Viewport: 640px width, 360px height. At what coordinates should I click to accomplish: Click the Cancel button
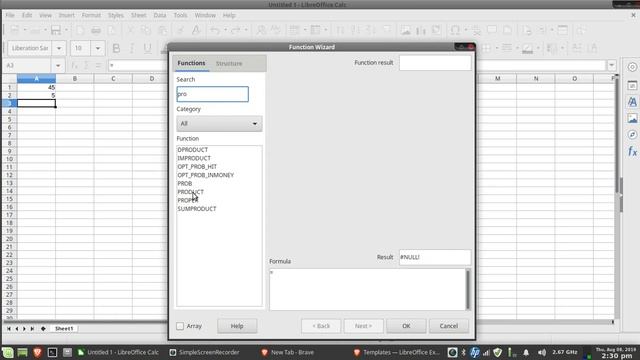pos(449,326)
